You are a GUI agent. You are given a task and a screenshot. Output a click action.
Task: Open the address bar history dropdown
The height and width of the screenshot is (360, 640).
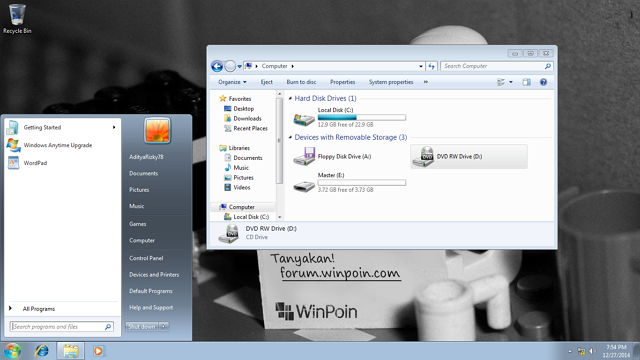tap(421, 66)
